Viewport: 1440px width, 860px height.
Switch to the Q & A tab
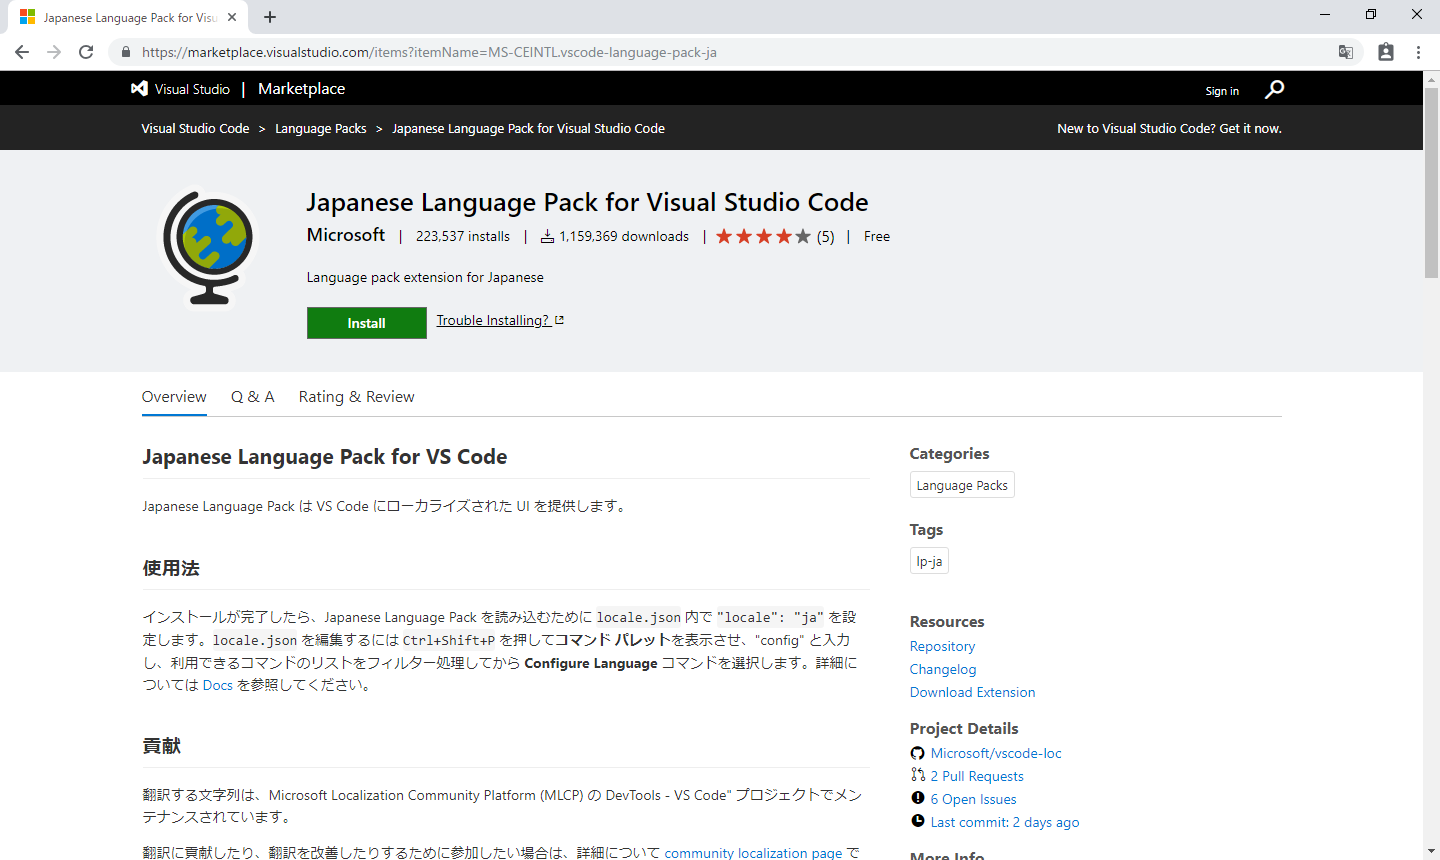pos(252,397)
